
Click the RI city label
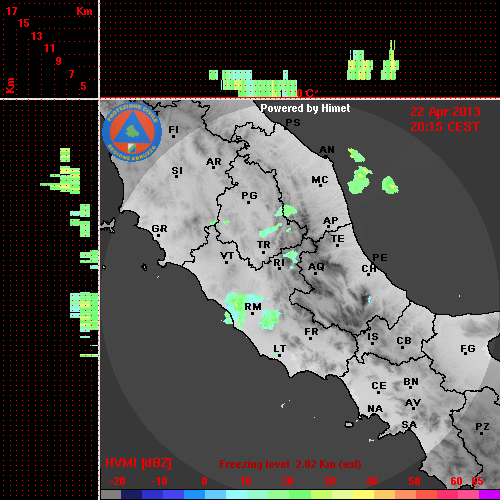click(x=279, y=263)
